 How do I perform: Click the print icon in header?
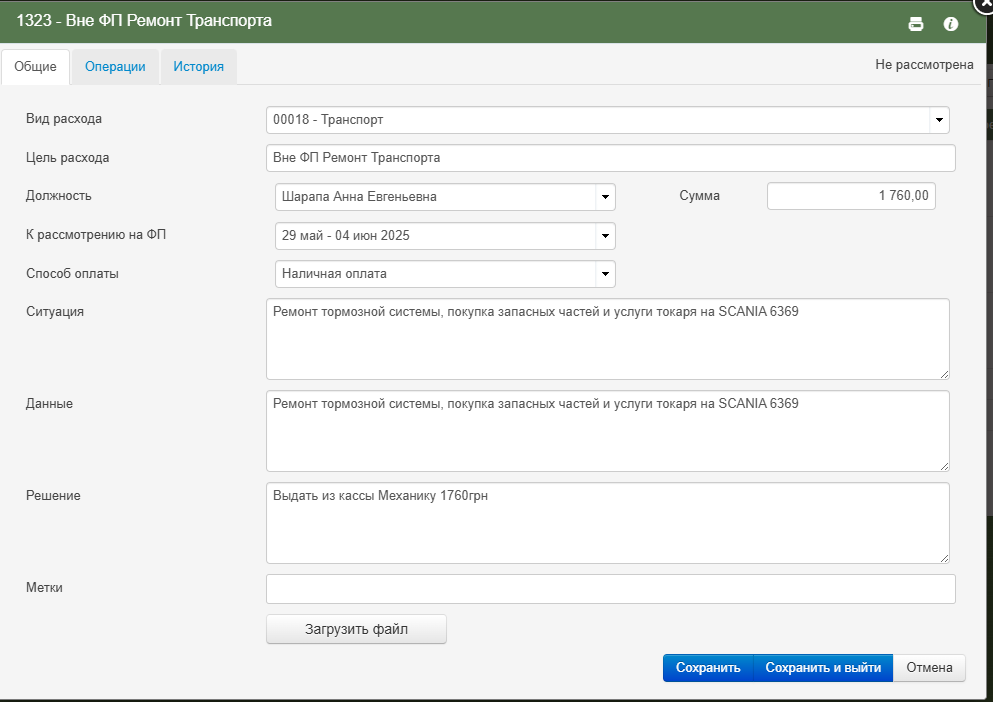click(x=916, y=24)
